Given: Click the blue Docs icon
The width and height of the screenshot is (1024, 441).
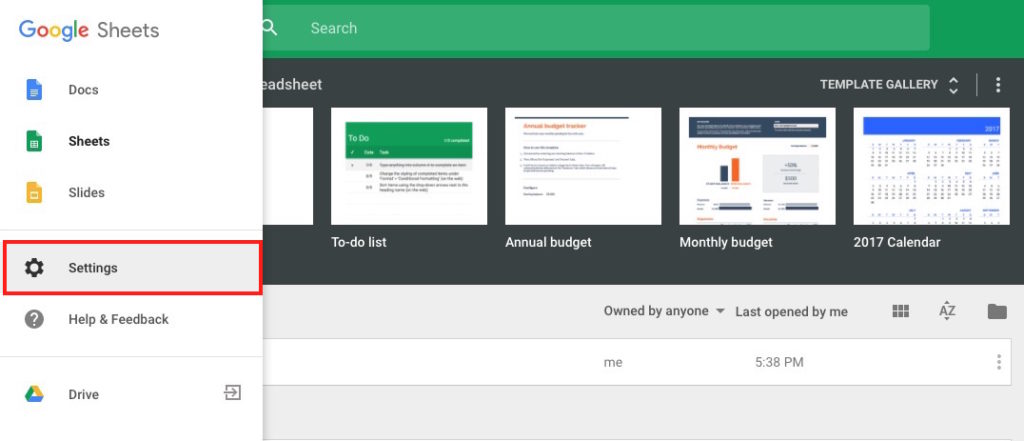Looking at the screenshot, I should pos(34,90).
